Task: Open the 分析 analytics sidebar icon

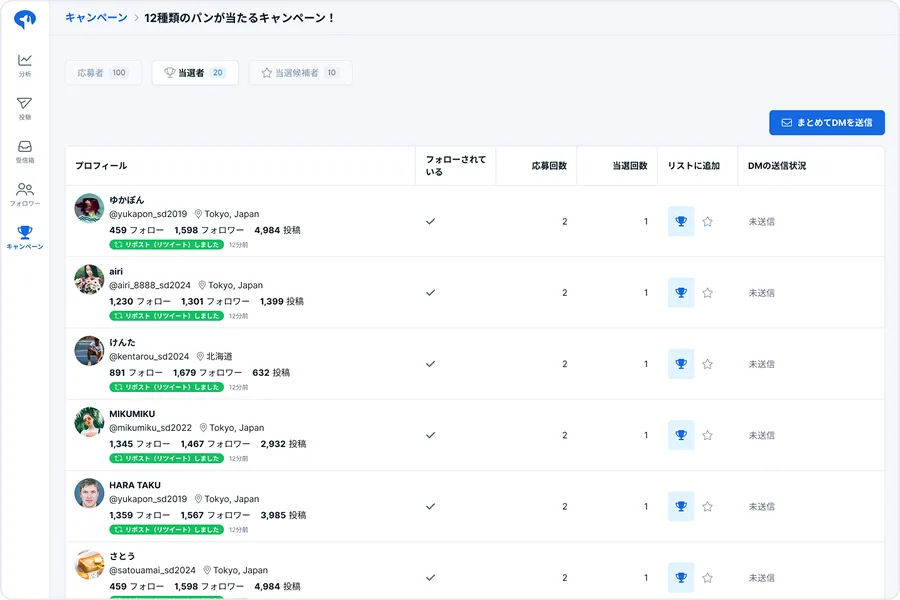Action: point(25,65)
